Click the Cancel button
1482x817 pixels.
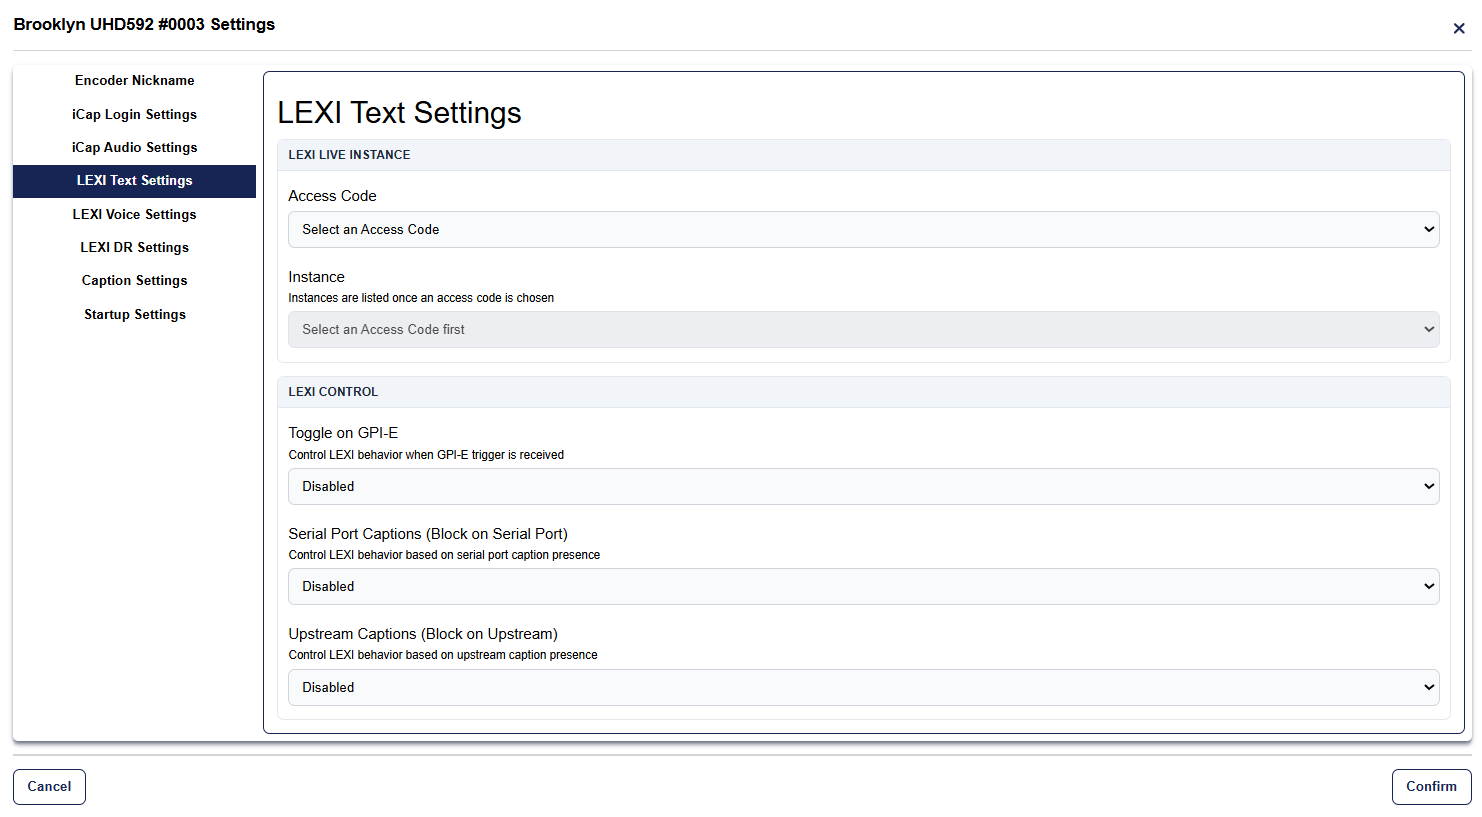pyautogui.click(x=49, y=786)
